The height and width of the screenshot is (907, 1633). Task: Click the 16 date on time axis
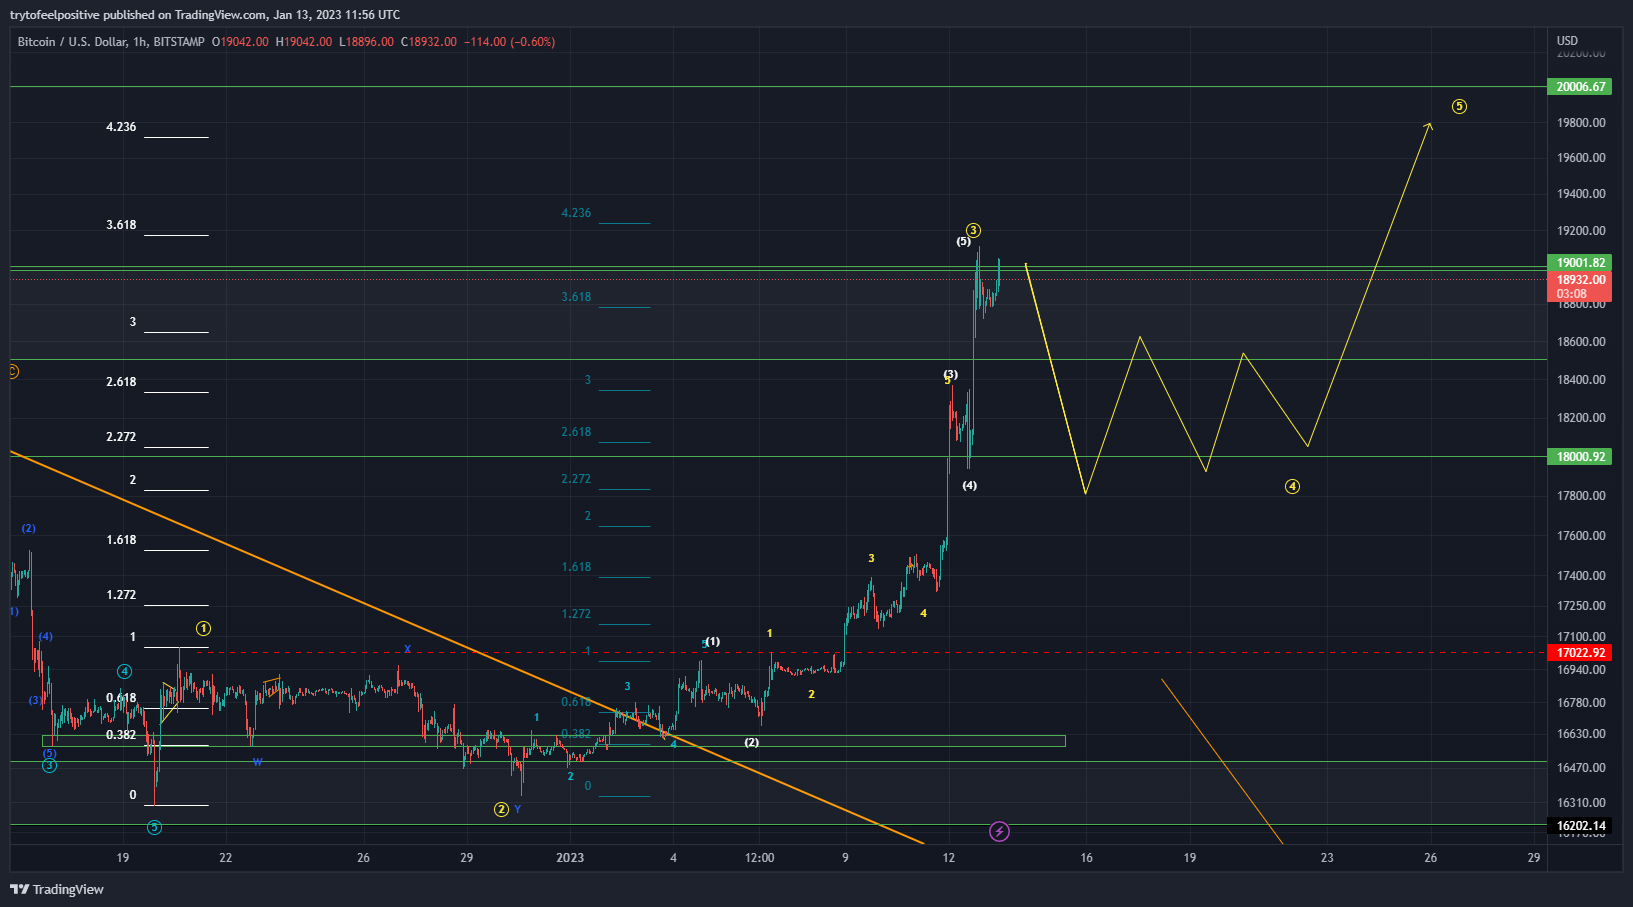(1086, 858)
